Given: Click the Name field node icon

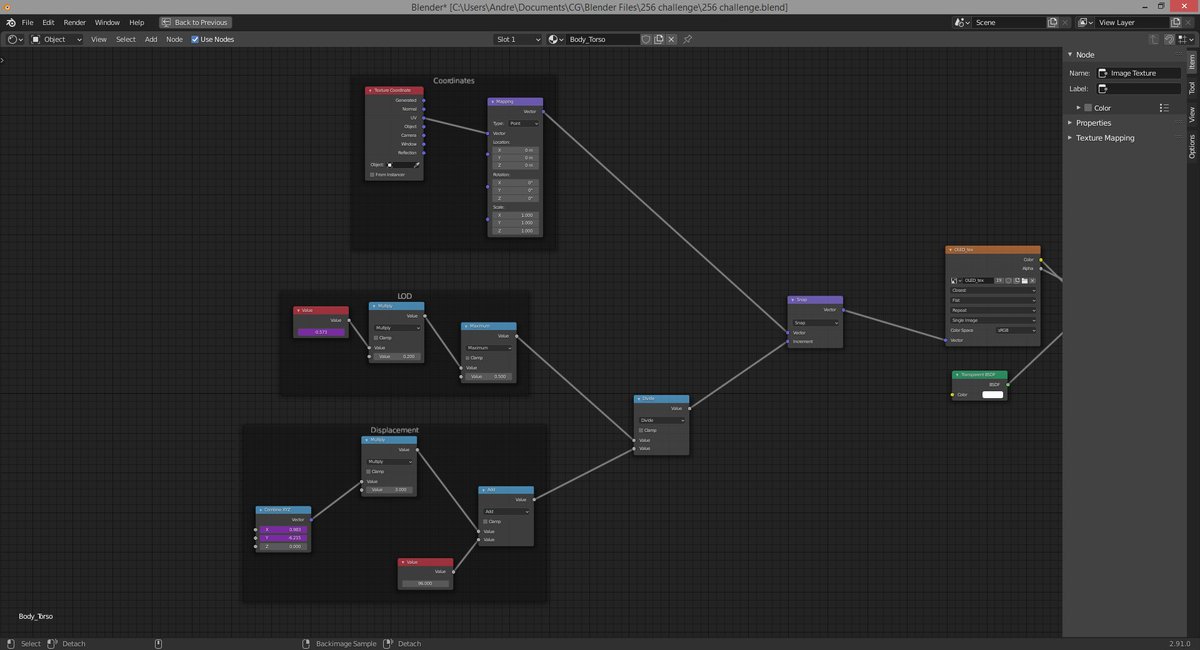Looking at the screenshot, I should (1103, 73).
